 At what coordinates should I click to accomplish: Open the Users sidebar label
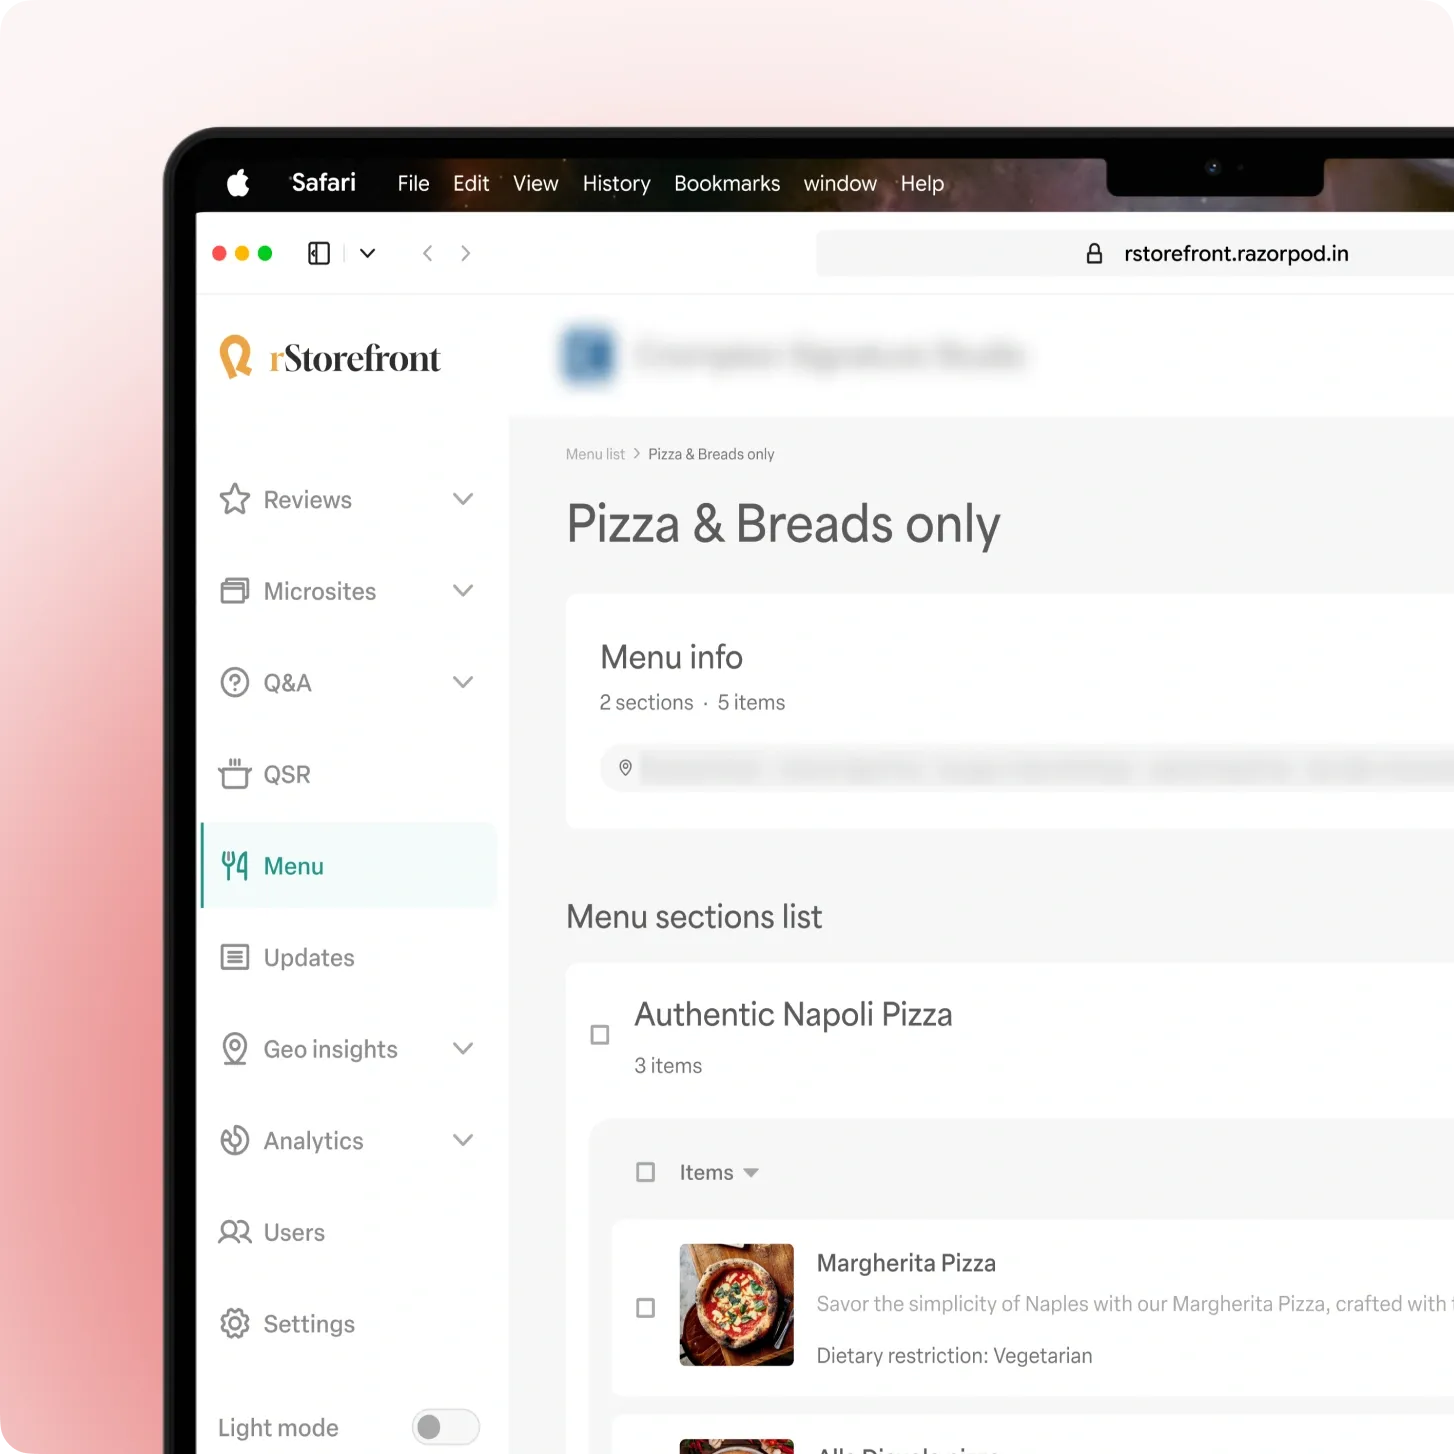[x=294, y=1233]
